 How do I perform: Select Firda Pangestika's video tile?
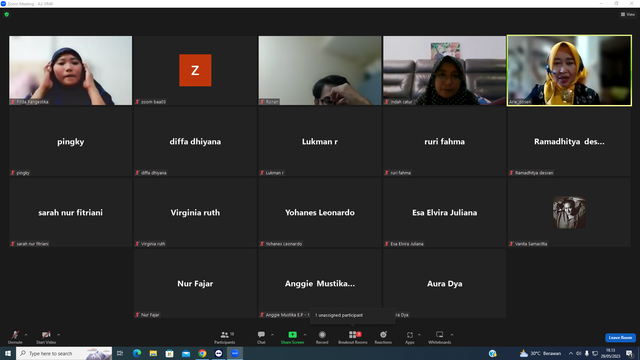71,70
